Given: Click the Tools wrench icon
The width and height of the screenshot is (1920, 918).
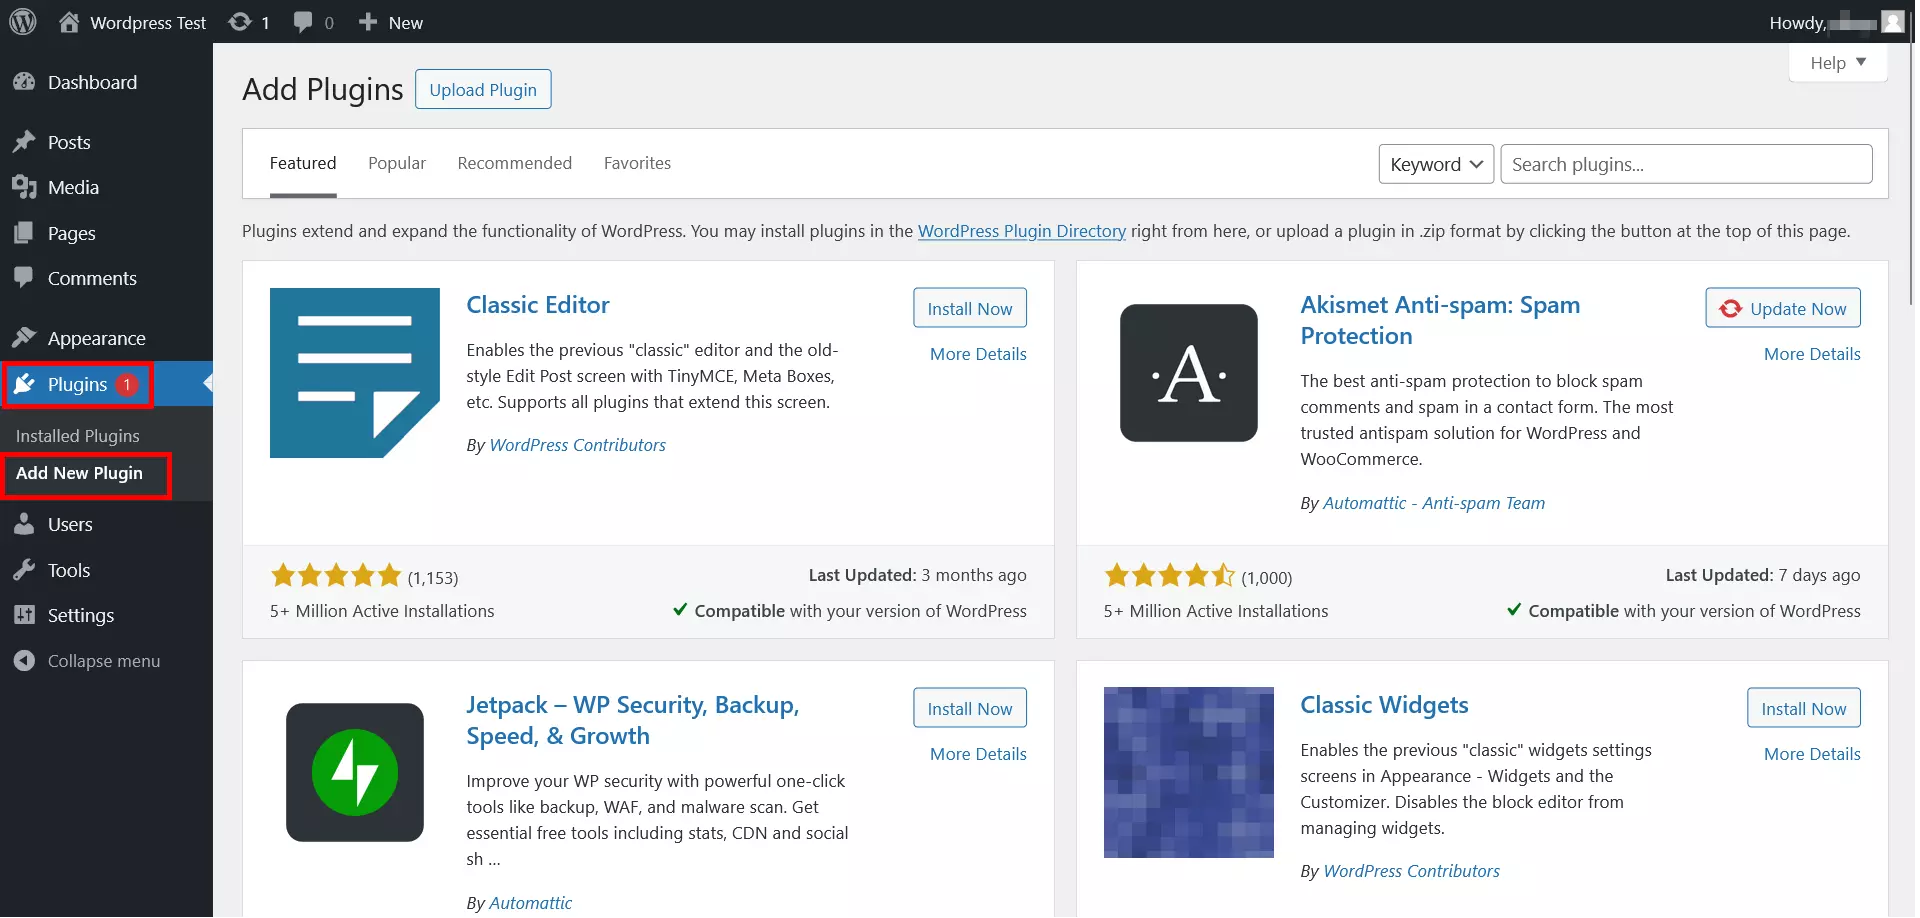Looking at the screenshot, I should coord(24,570).
